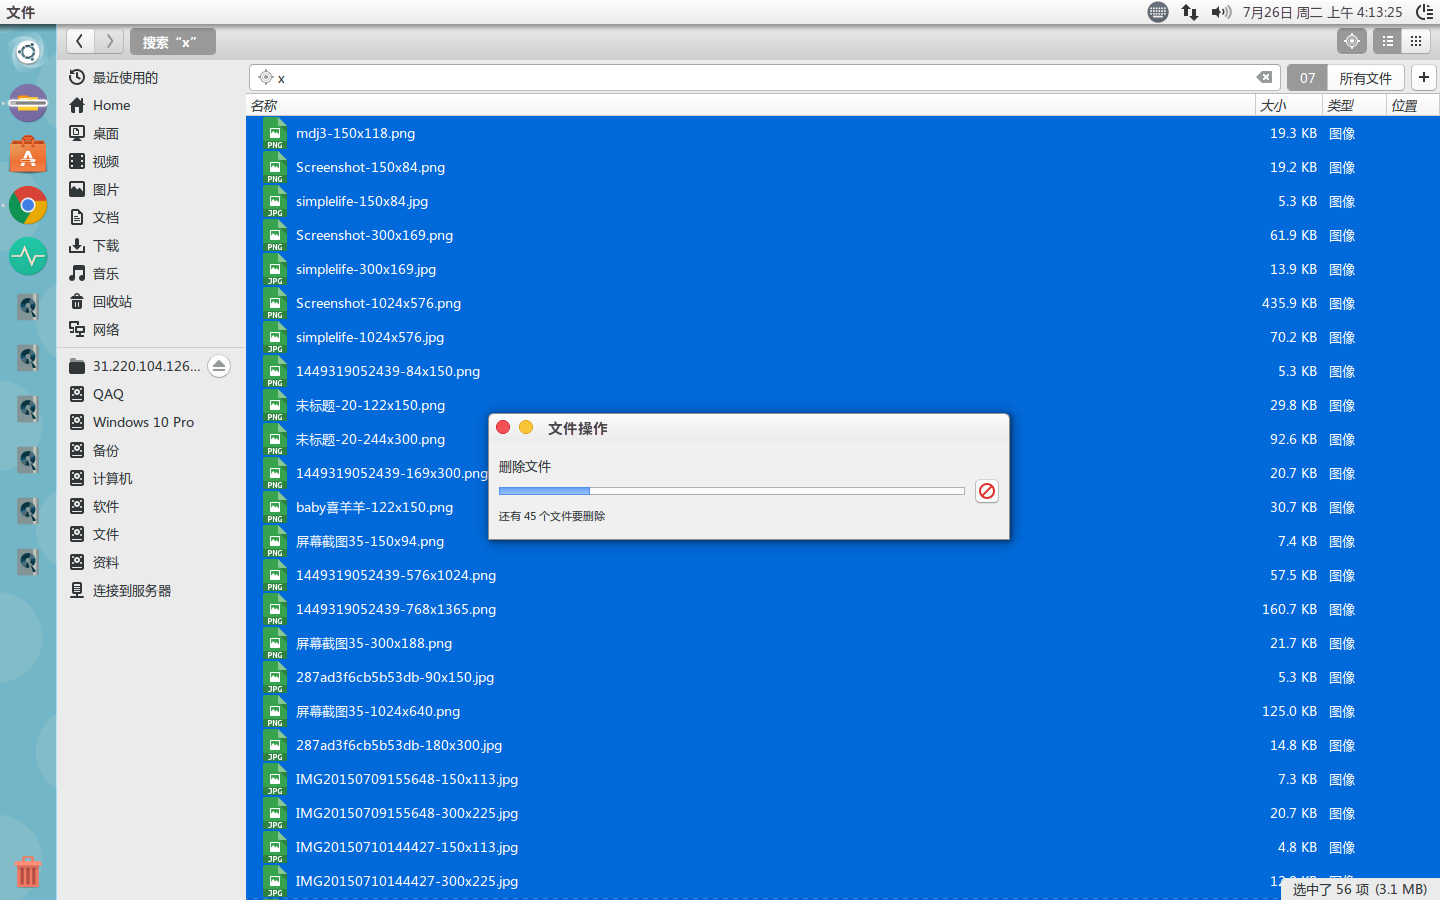Screen dimensions: 1440x900
Task: Eject the 31.220.104.126 mount
Action: point(219,366)
